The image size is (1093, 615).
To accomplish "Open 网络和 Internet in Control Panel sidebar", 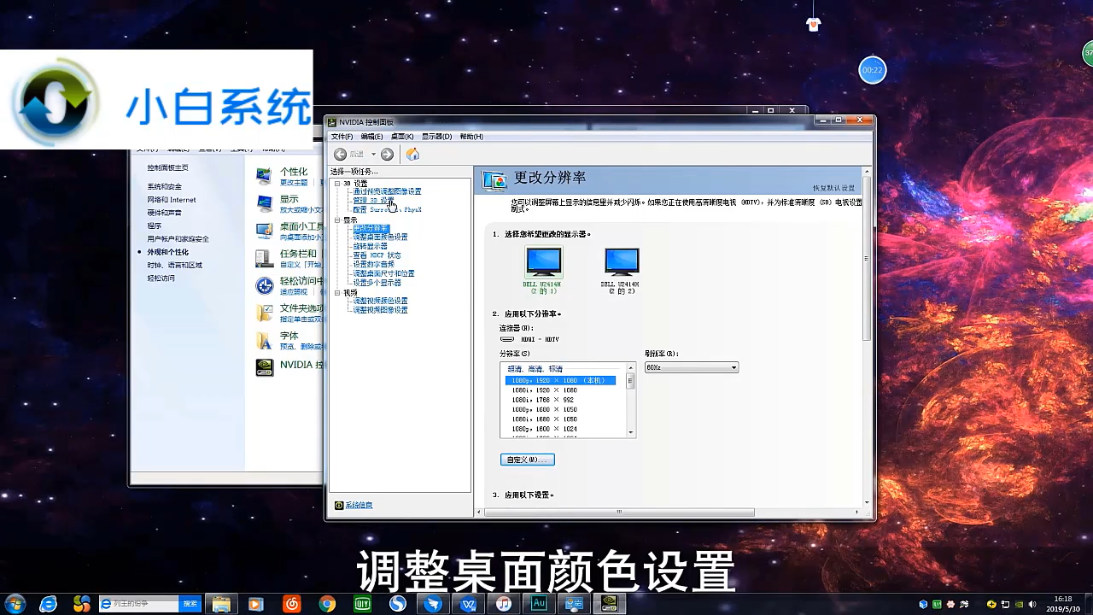I will pos(171,200).
